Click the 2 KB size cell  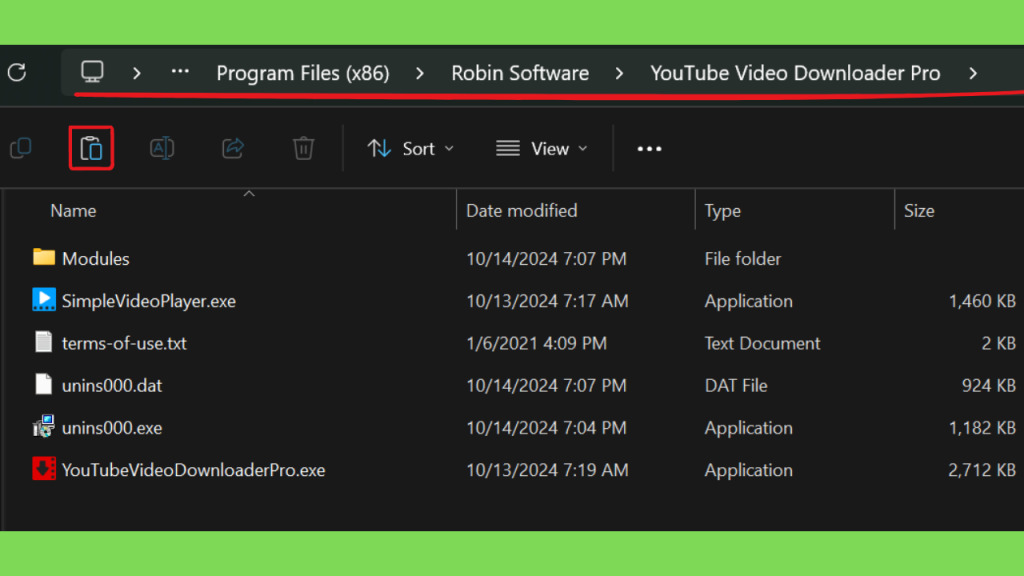[x=999, y=344]
